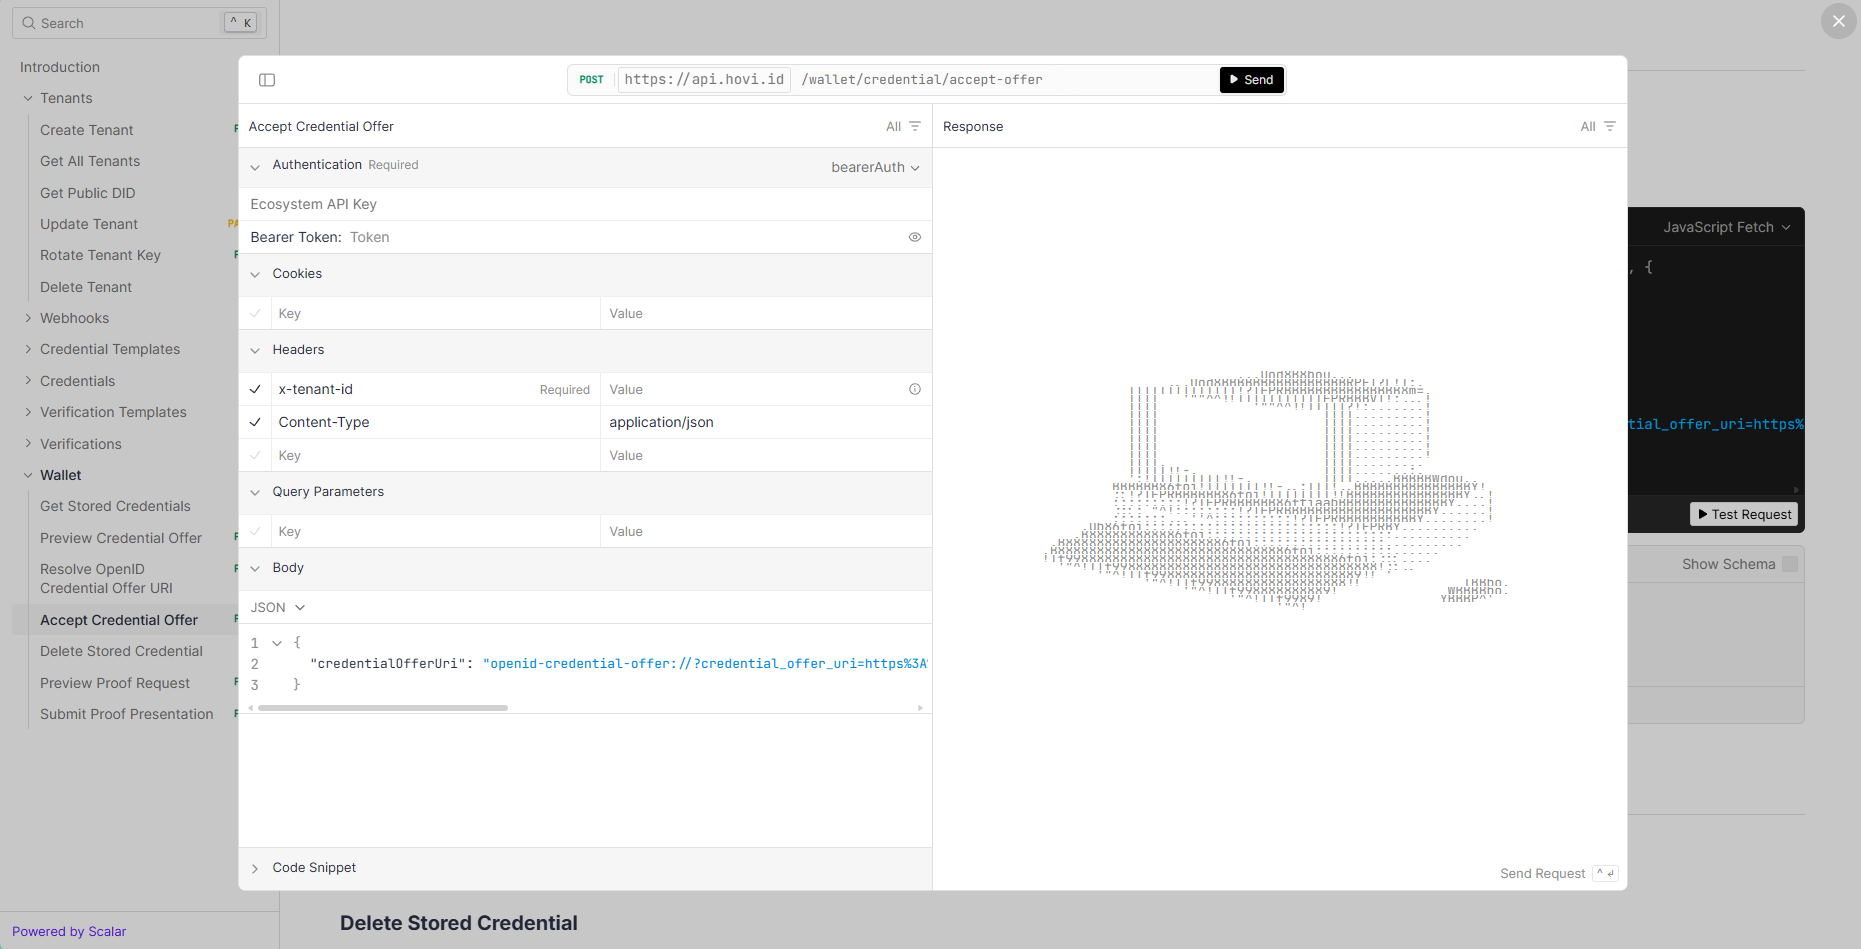Click the Bearer Token input field

tap(620, 237)
